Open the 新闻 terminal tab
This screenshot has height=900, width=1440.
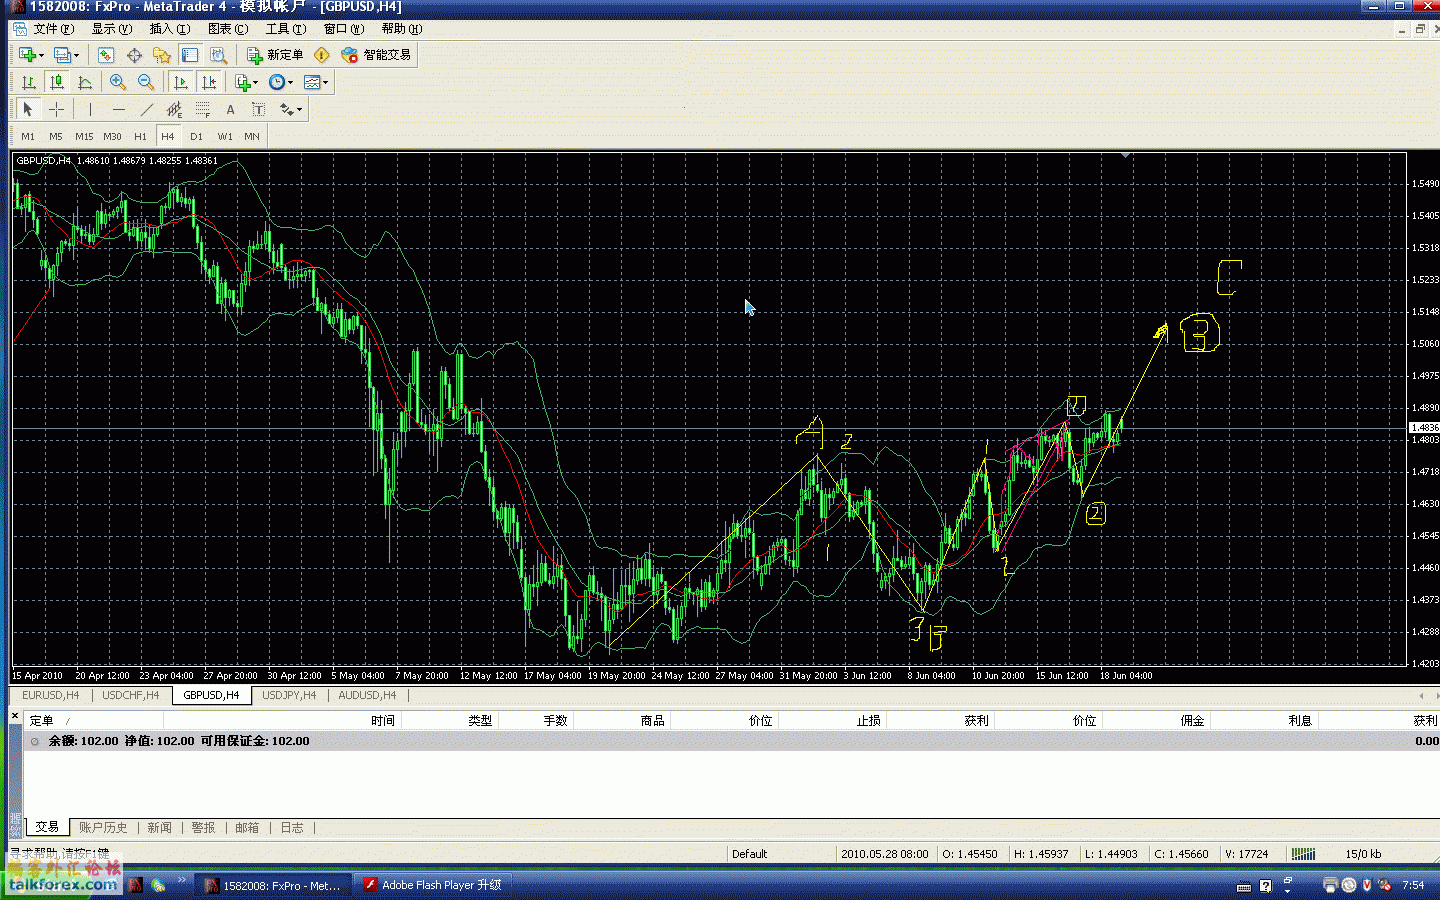point(159,828)
